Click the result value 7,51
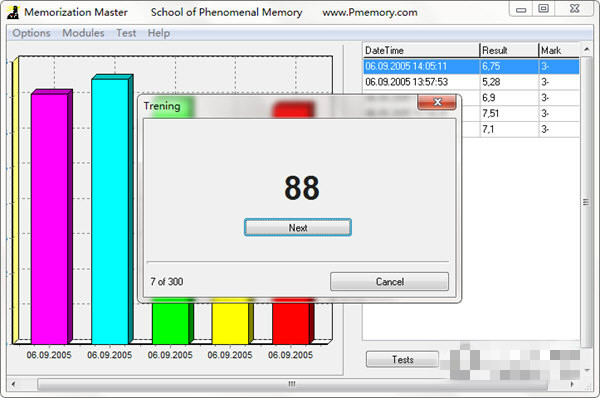600x398 pixels. click(491, 113)
